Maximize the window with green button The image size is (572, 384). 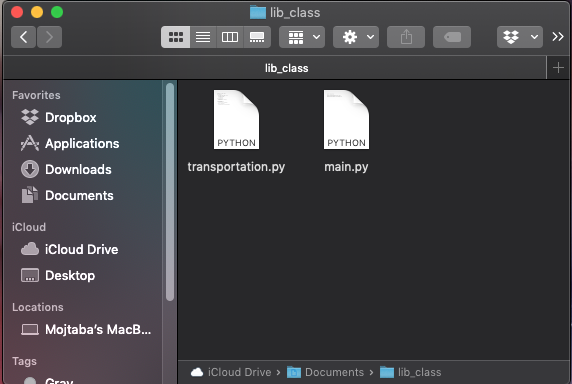point(57,12)
